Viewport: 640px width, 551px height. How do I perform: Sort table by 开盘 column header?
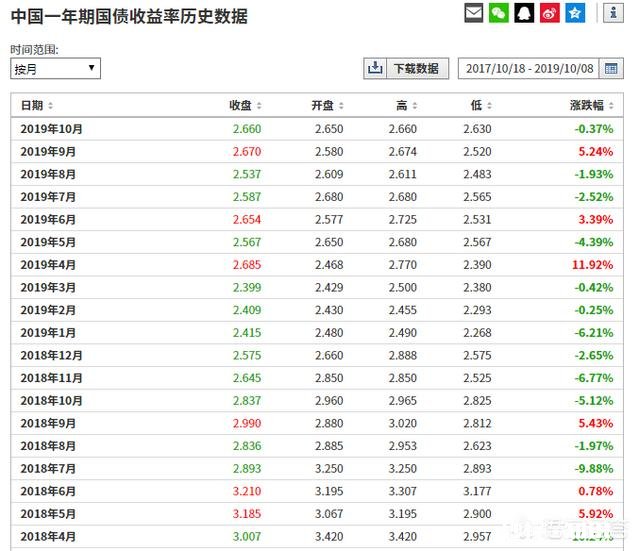click(x=327, y=106)
